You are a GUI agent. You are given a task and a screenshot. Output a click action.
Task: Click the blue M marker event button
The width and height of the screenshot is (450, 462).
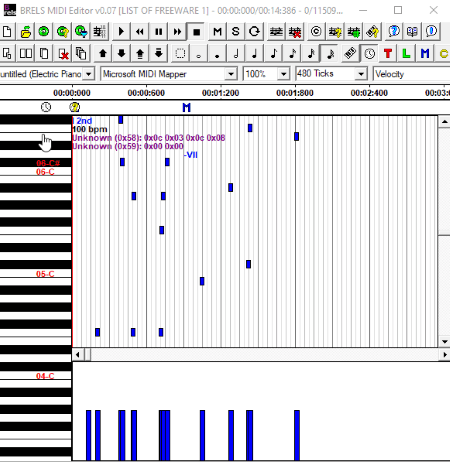coord(425,53)
